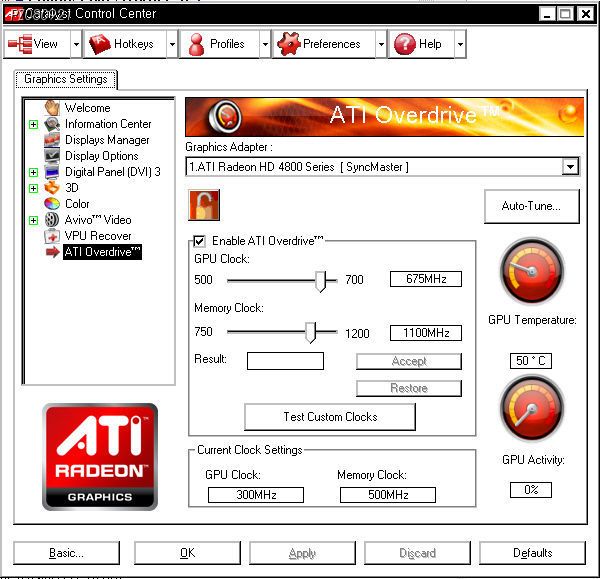
Task: Select Welcome in the tree
Action: 87,108
